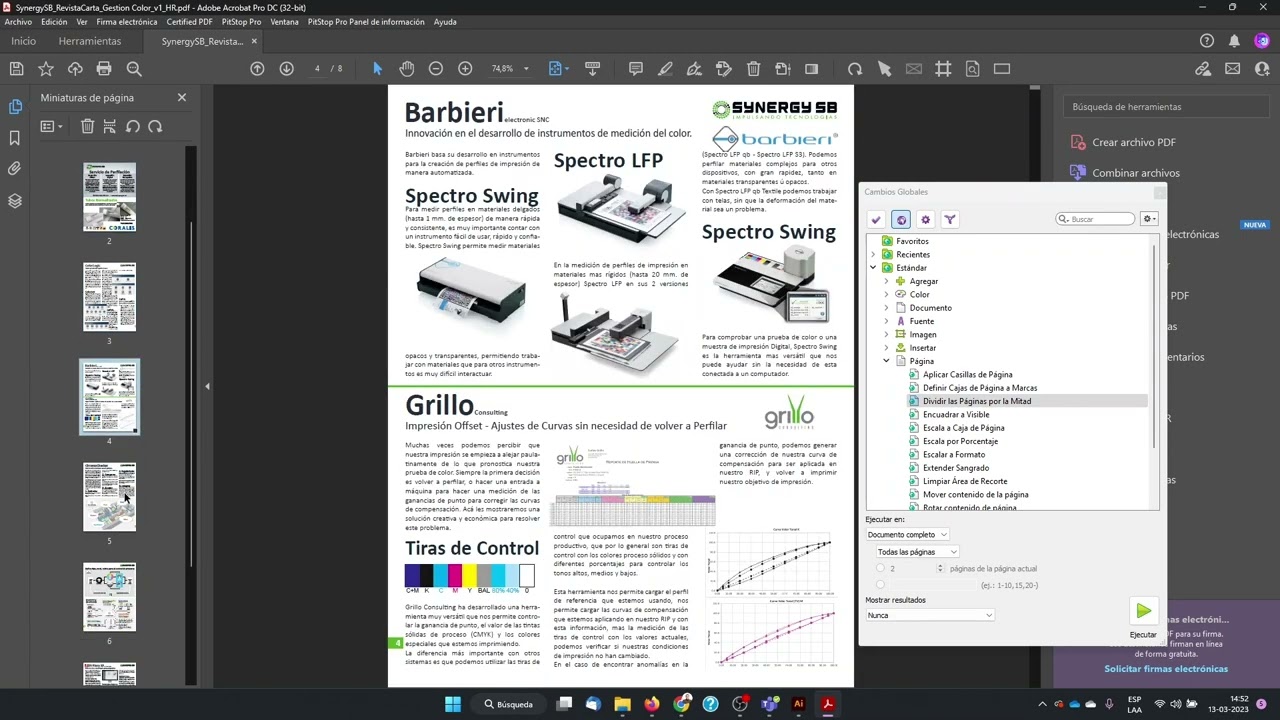Image resolution: width=1280 pixels, height=720 pixels.
Task: Go to previous page with up arrow
Action: (x=257, y=69)
